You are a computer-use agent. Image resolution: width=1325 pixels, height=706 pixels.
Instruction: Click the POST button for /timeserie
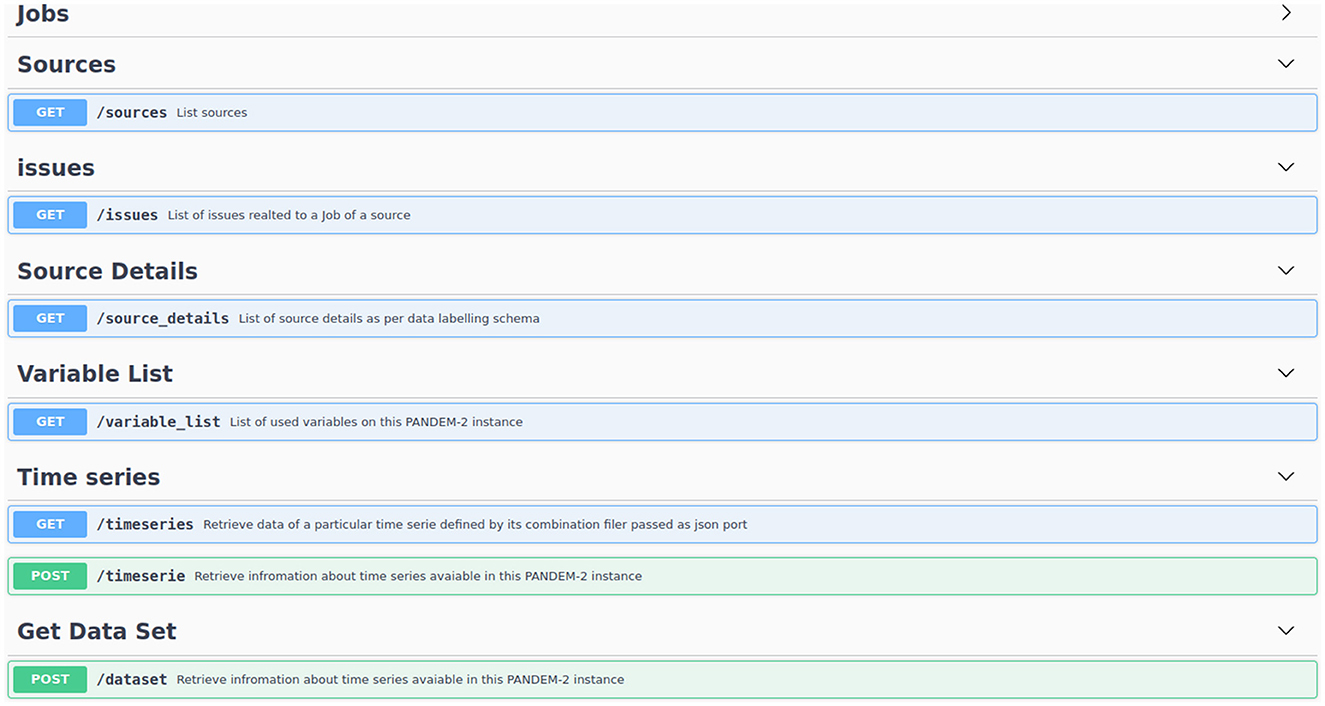[x=50, y=576]
